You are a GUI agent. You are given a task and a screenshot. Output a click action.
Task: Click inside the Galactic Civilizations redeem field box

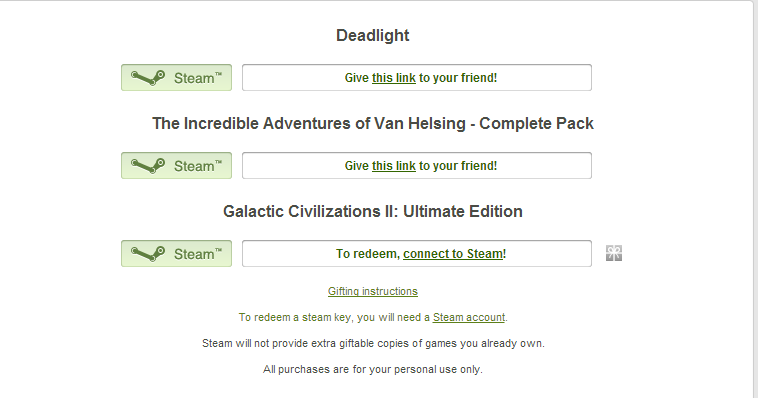(417, 253)
